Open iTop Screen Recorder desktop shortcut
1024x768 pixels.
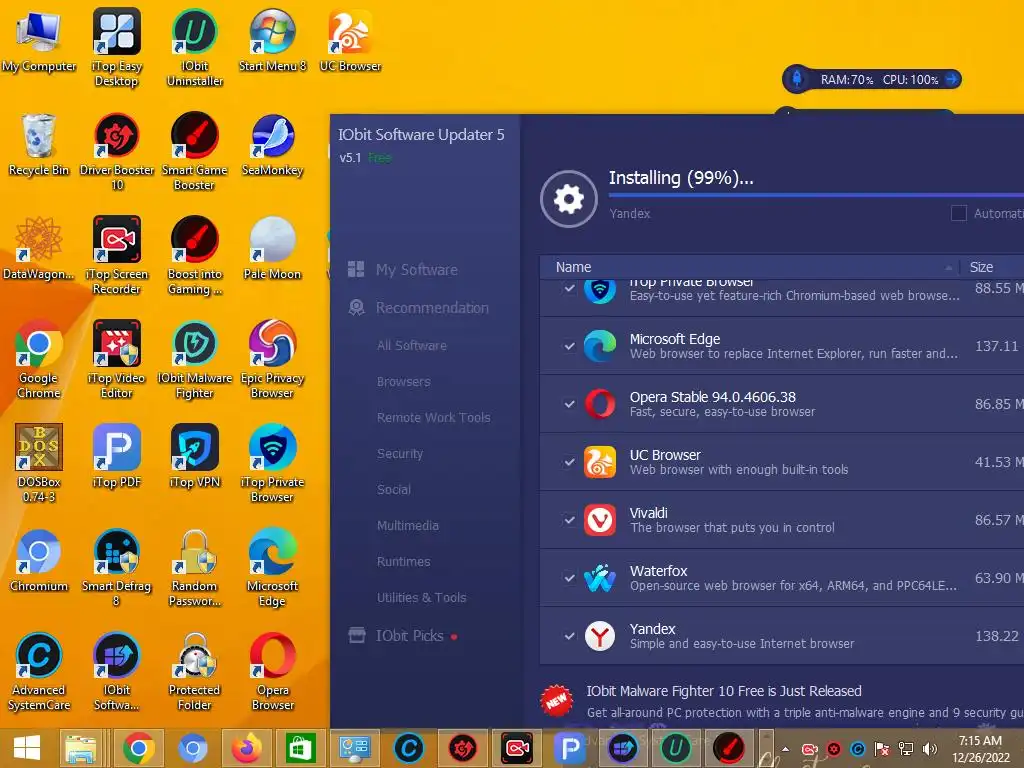click(116, 255)
